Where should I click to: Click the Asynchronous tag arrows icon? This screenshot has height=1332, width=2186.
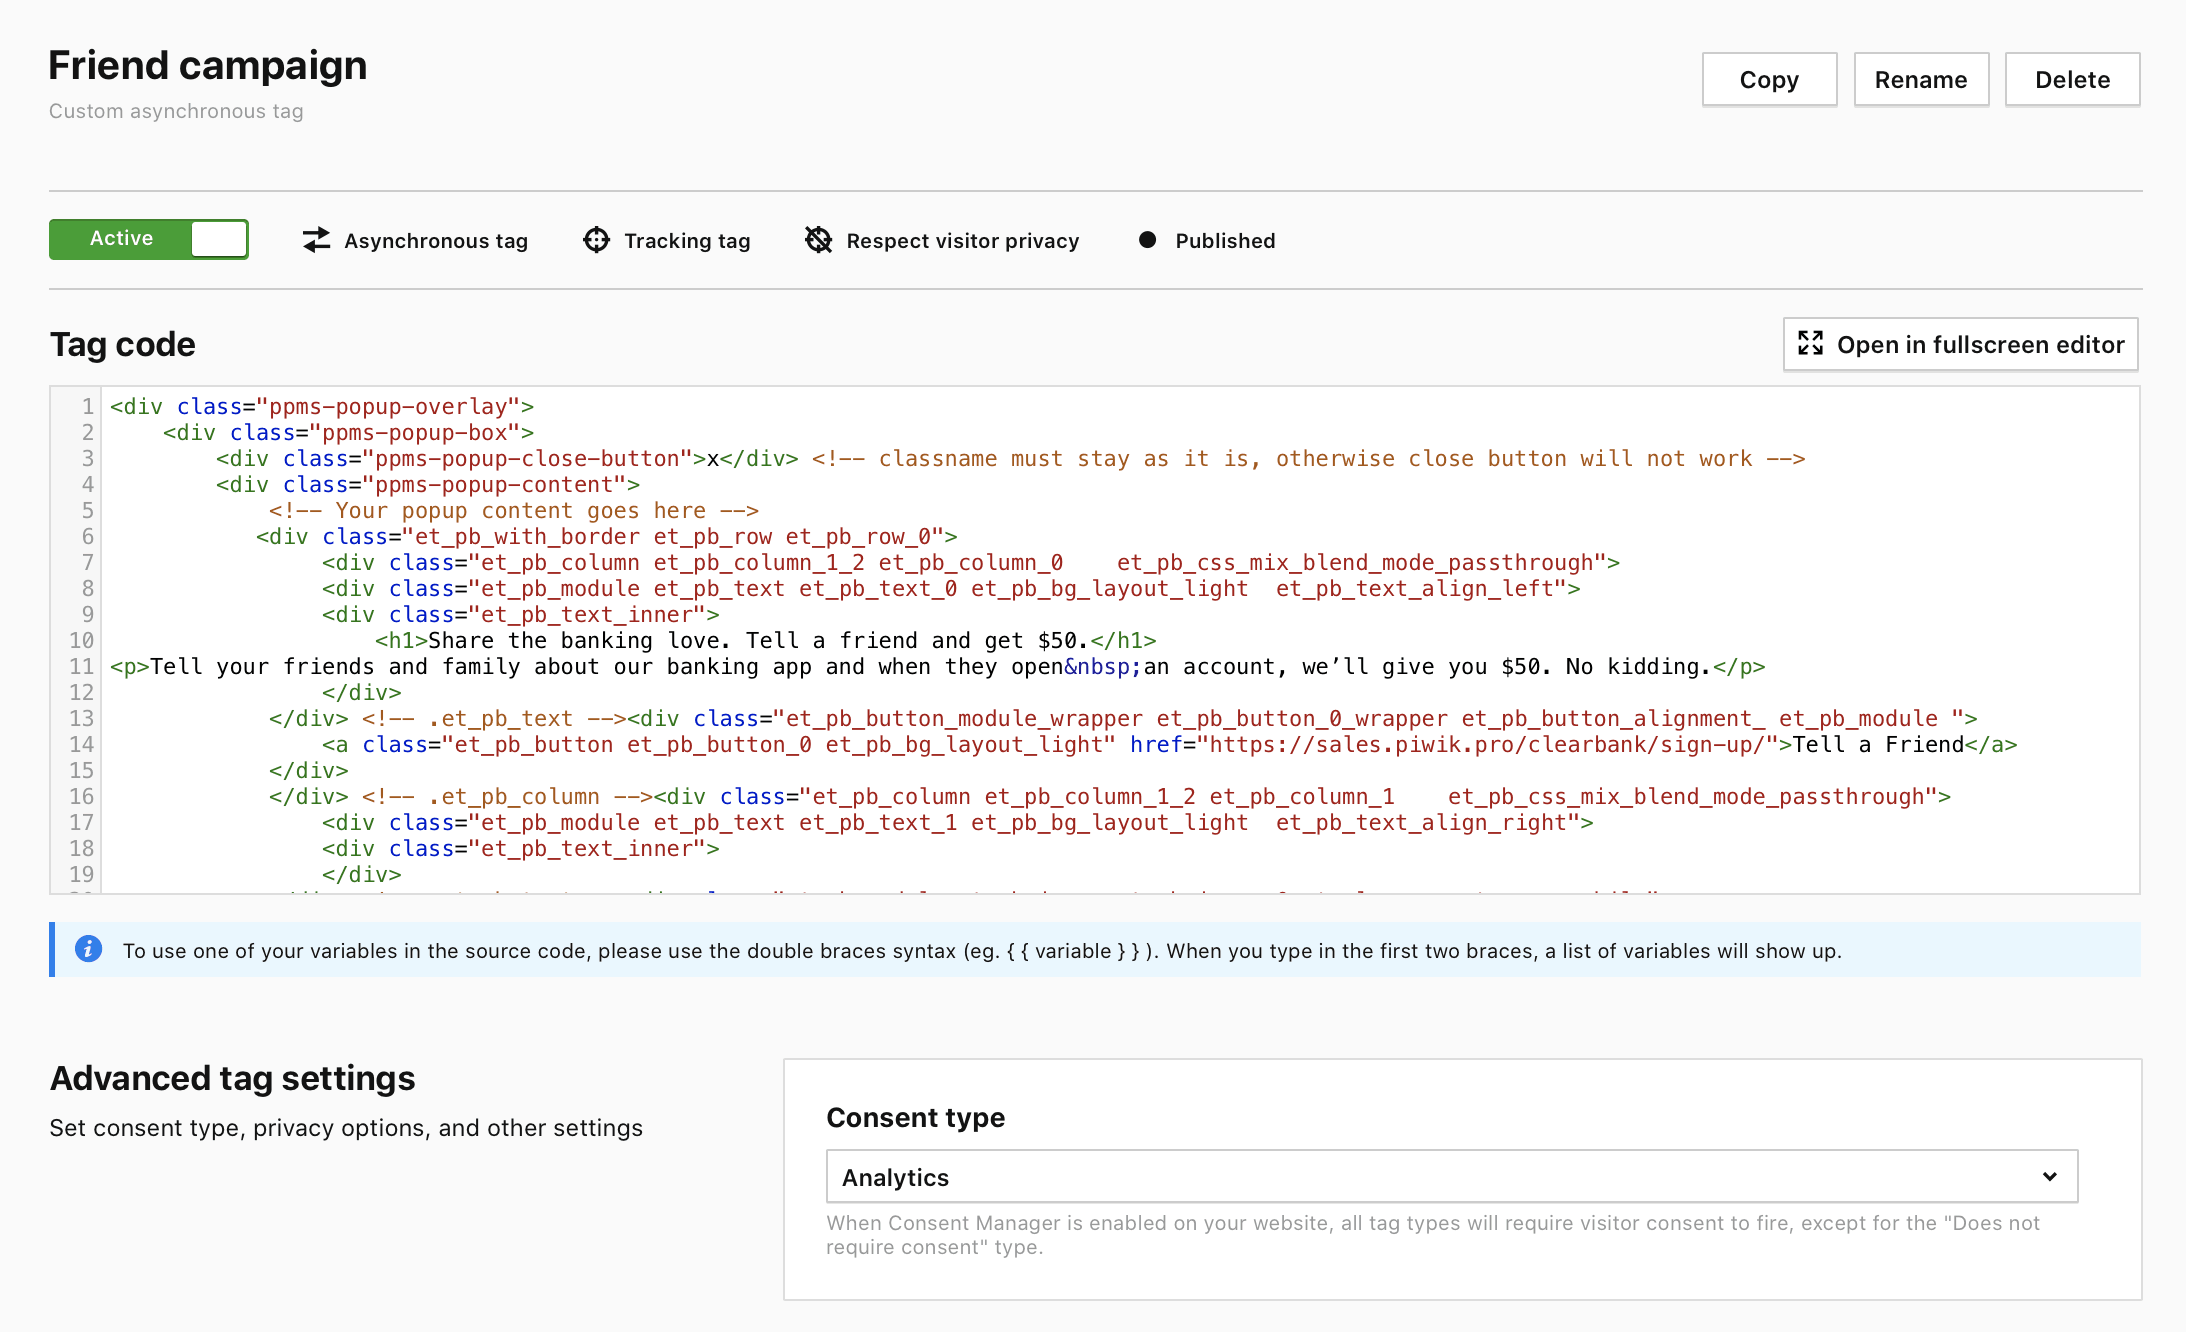click(316, 240)
